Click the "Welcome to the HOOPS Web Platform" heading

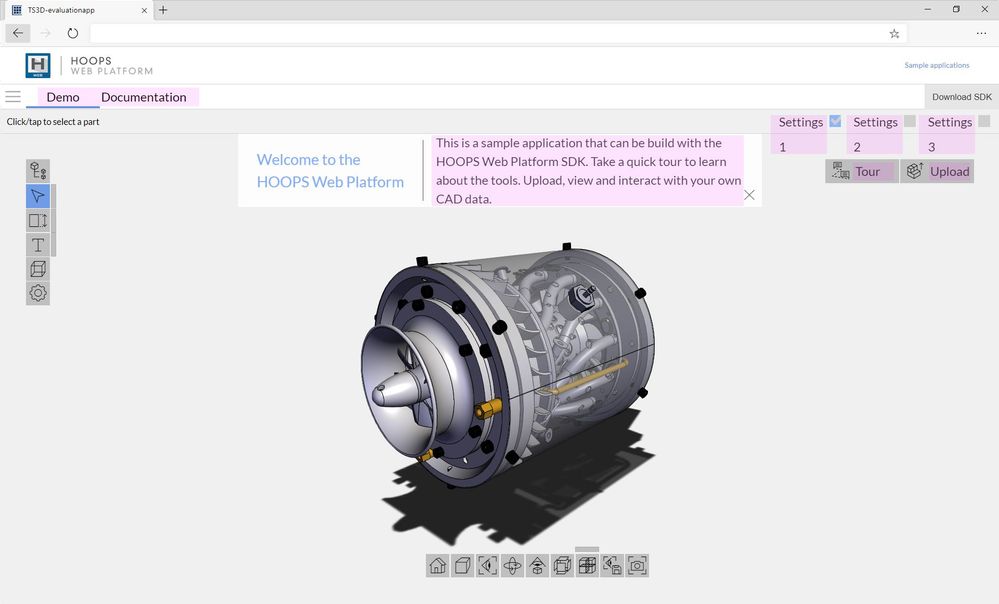click(x=330, y=171)
